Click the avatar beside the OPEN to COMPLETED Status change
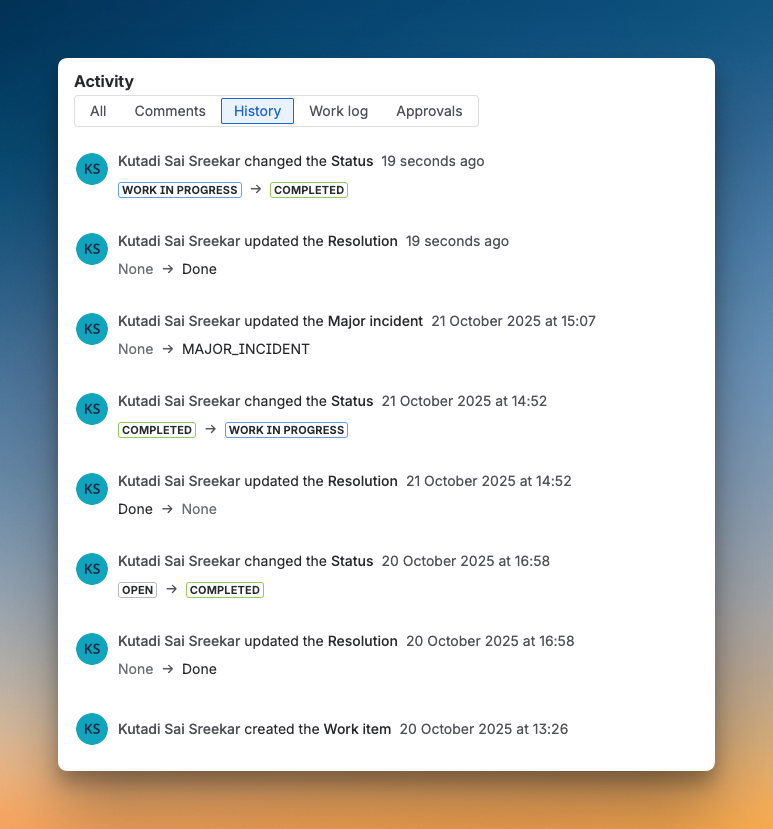Screen dimensions: 773x829 coord(92,569)
